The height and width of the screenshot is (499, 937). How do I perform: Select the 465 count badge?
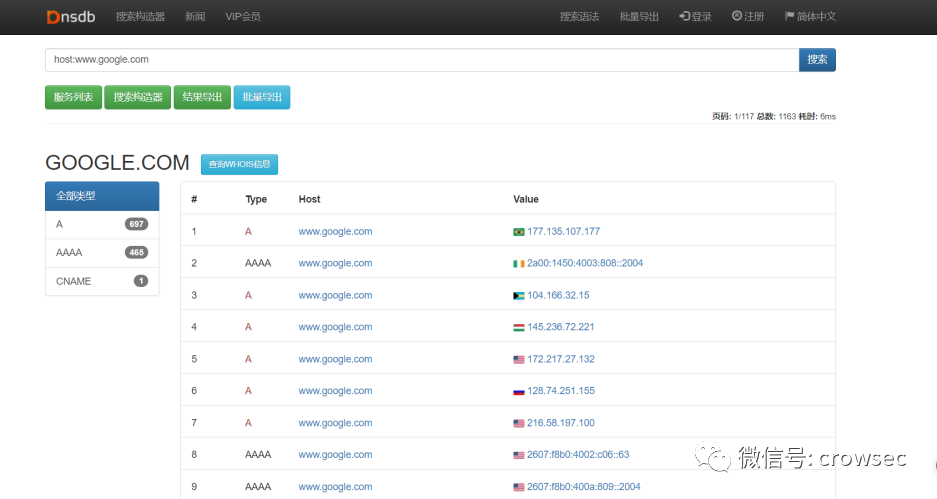(x=136, y=252)
